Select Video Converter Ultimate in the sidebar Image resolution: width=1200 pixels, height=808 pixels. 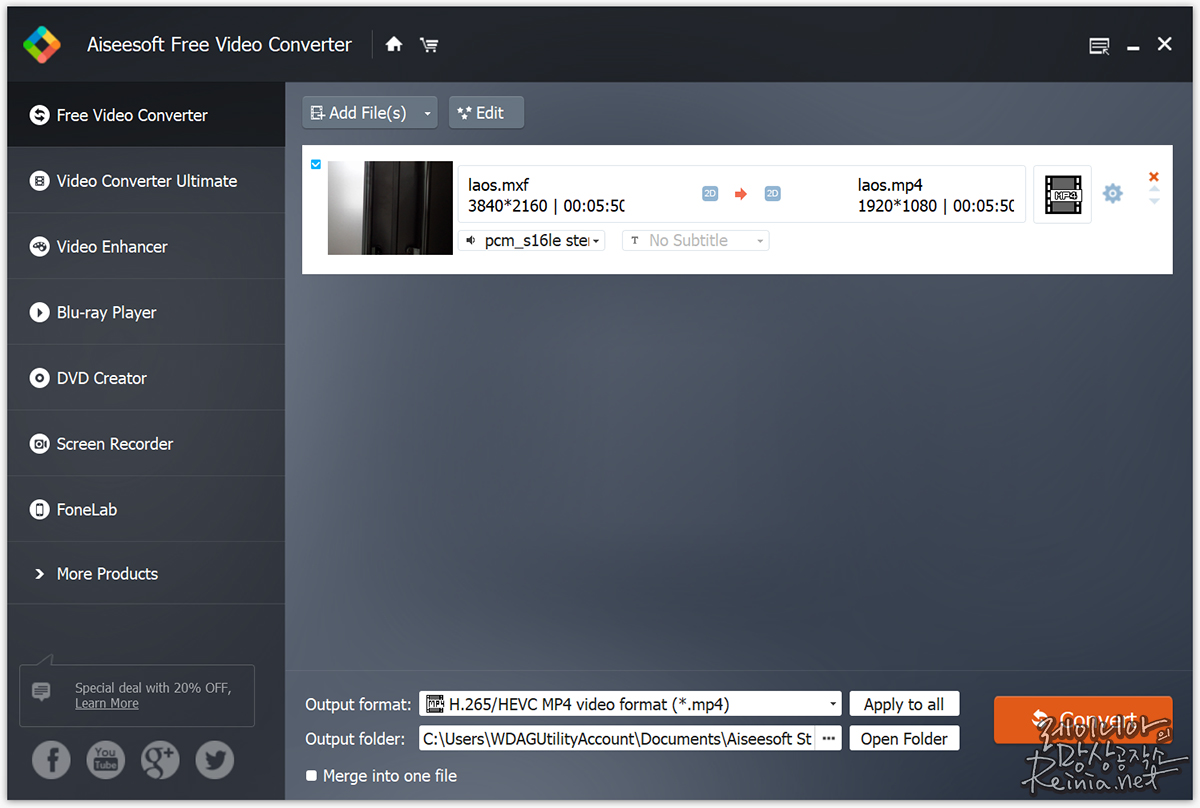point(146,181)
